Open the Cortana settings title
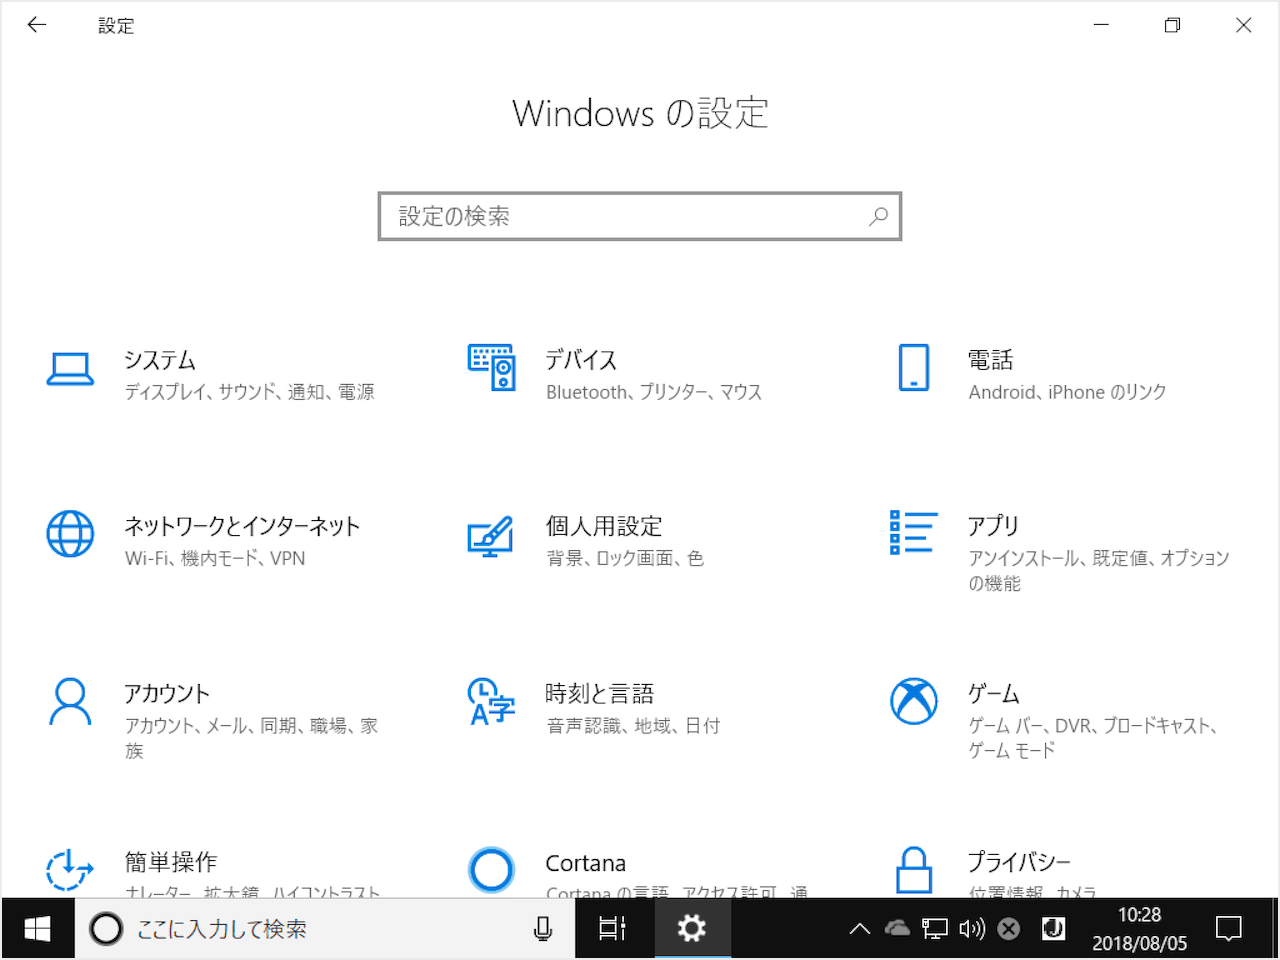1280x960 pixels. (x=586, y=863)
